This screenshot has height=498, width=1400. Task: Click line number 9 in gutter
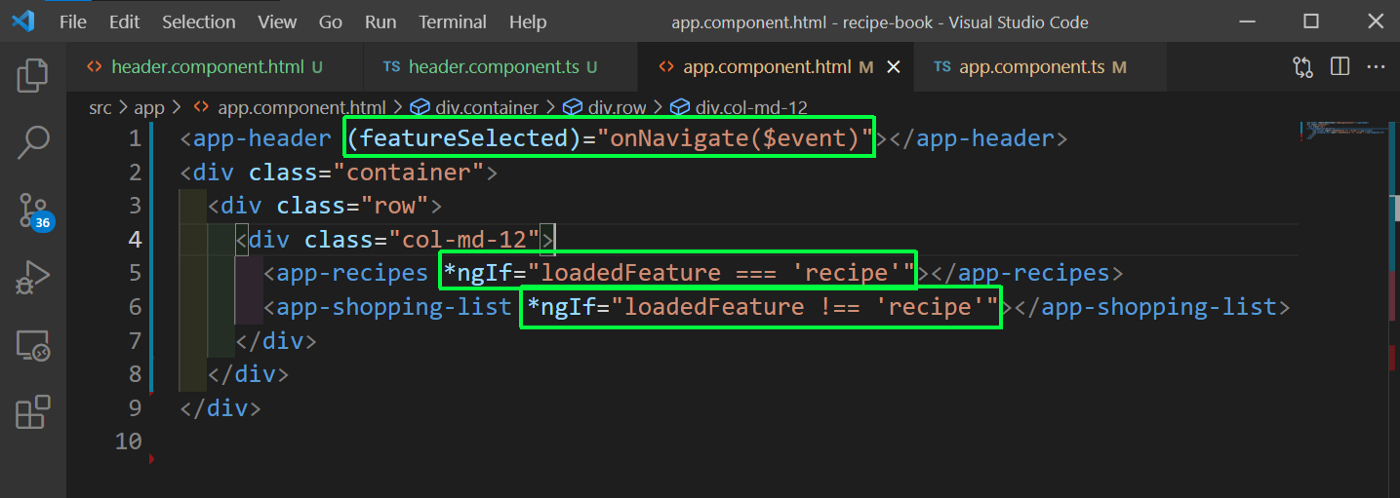tap(134, 408)
